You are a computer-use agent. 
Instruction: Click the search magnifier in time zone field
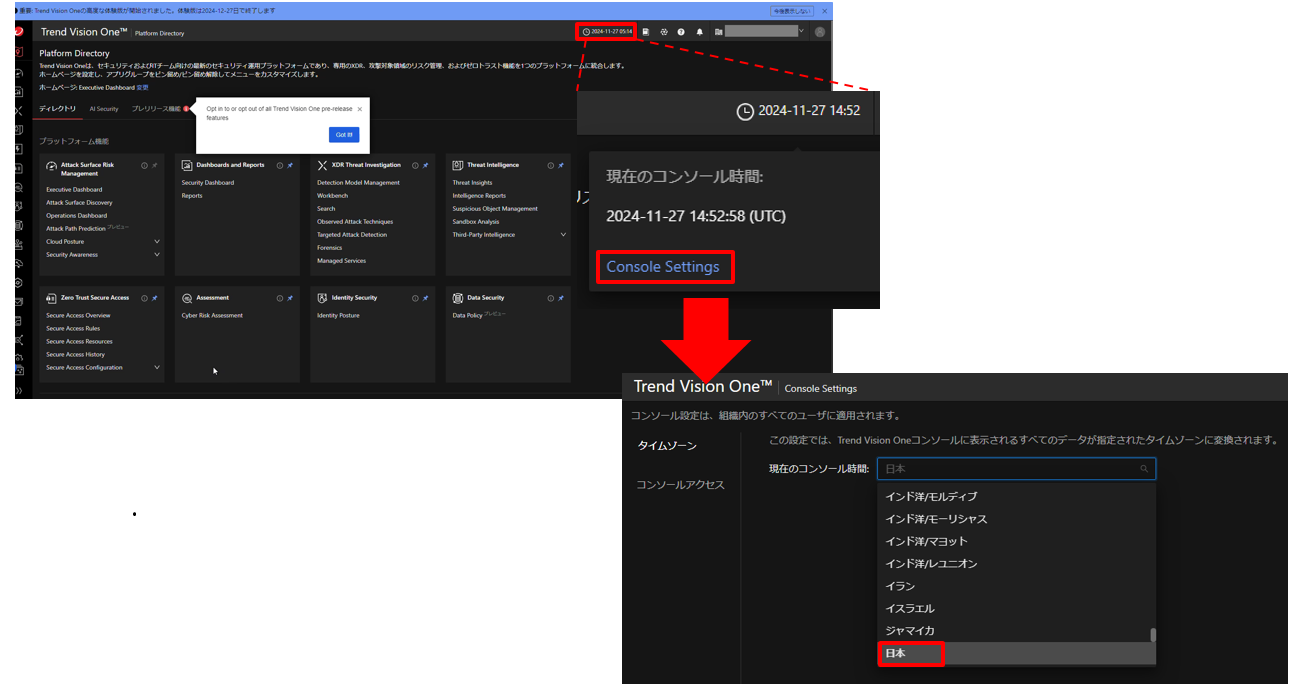(x=1144, y=468)
